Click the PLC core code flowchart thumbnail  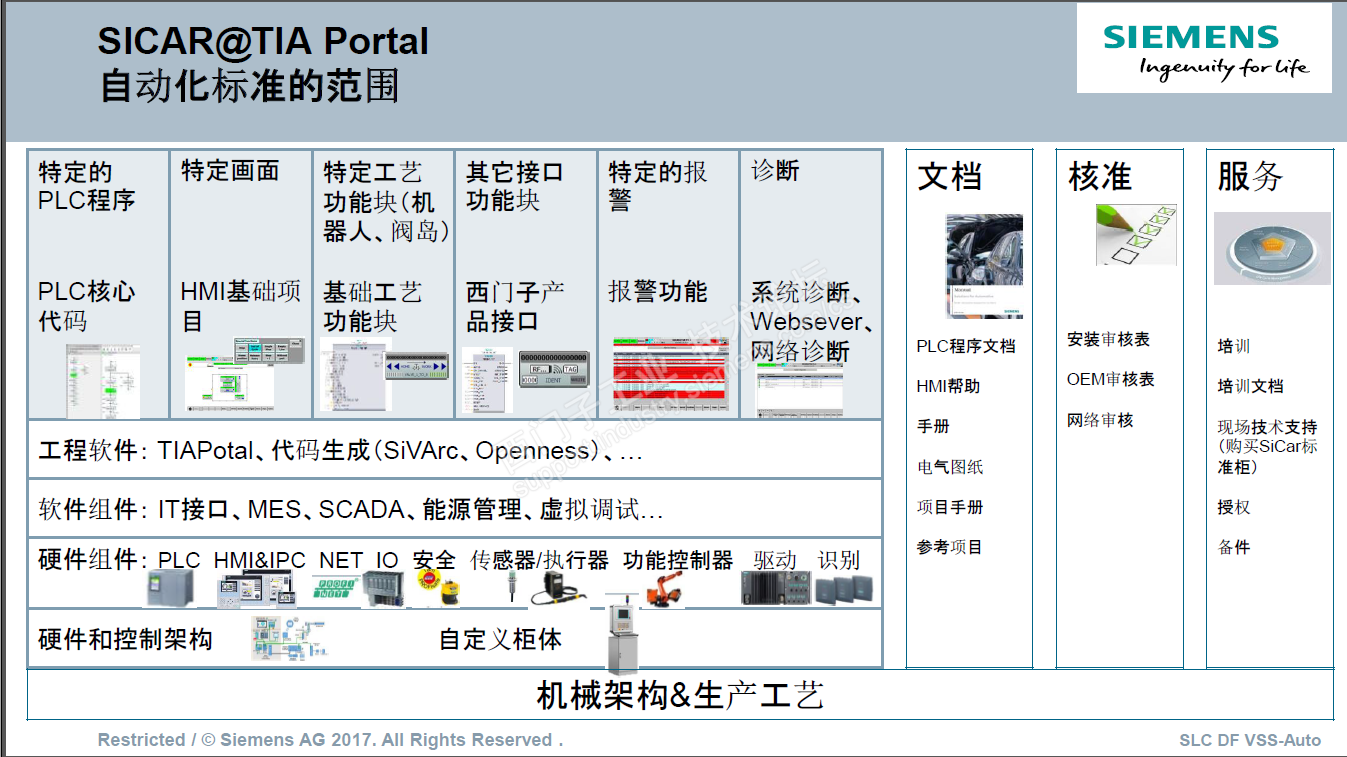point(104,381)
